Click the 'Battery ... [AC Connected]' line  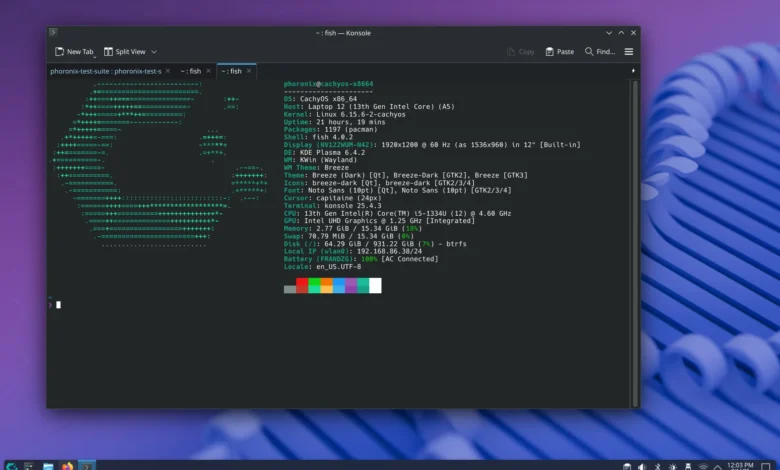tap(361, 259)
